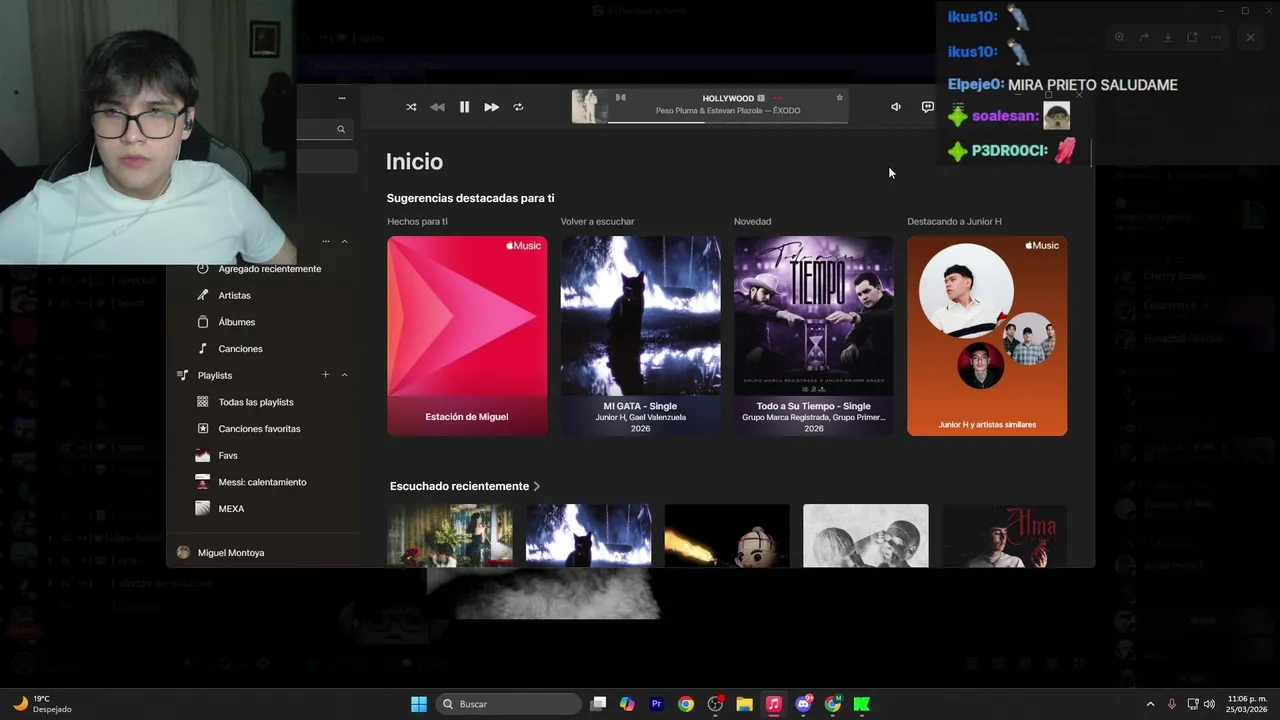
Task: Show hidden system tray icons
Action: click(1150, 704)
